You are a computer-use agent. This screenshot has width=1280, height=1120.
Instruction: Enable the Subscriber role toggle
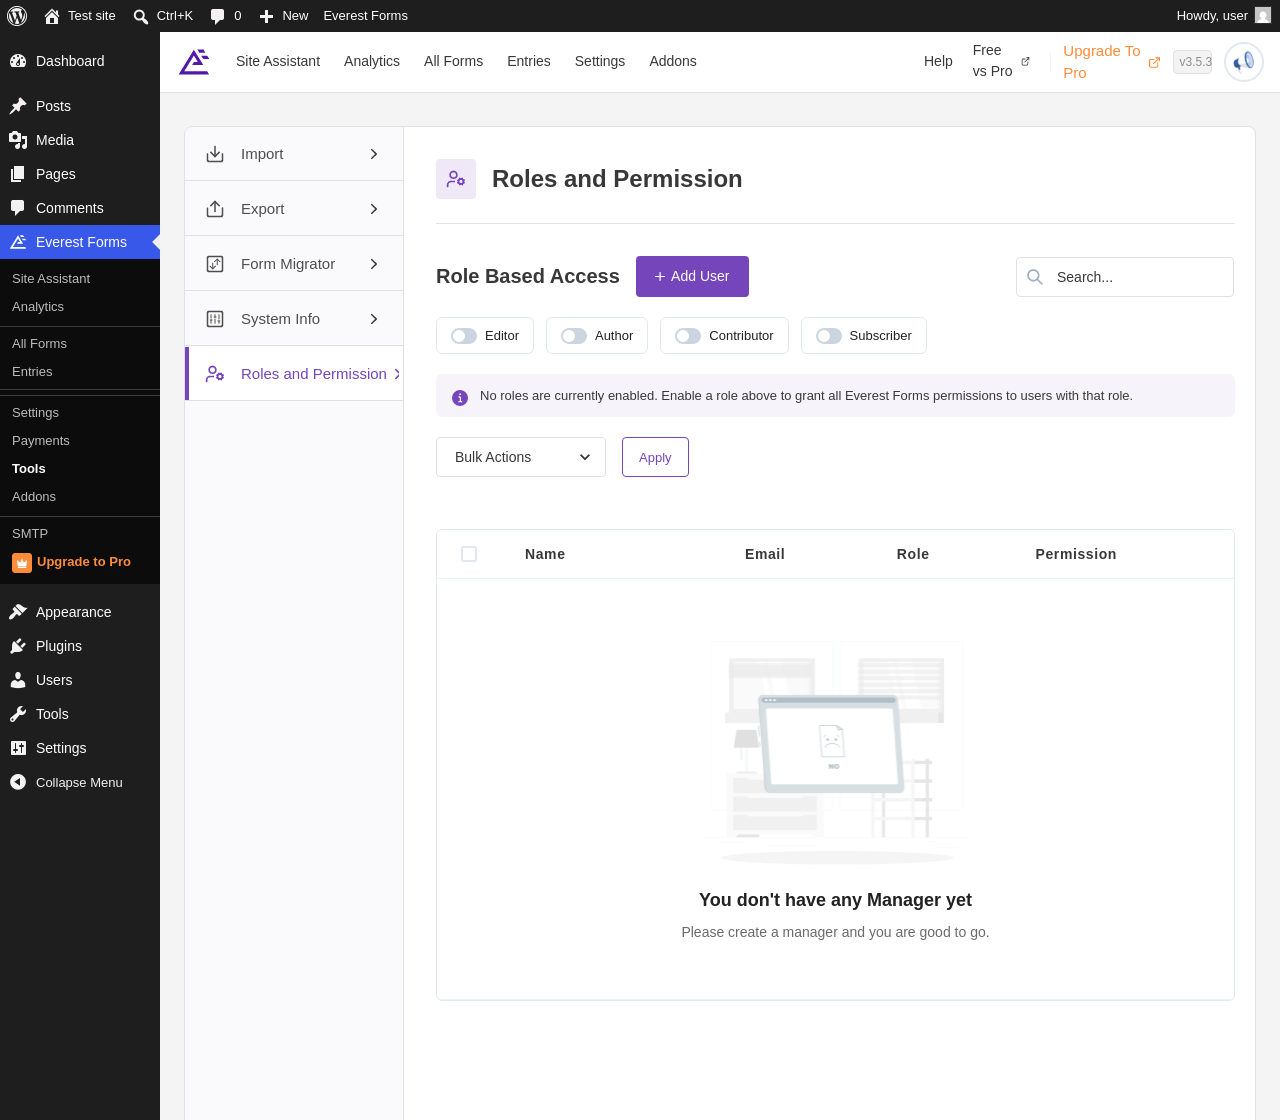pyautogui.click(x=829, y=336)
